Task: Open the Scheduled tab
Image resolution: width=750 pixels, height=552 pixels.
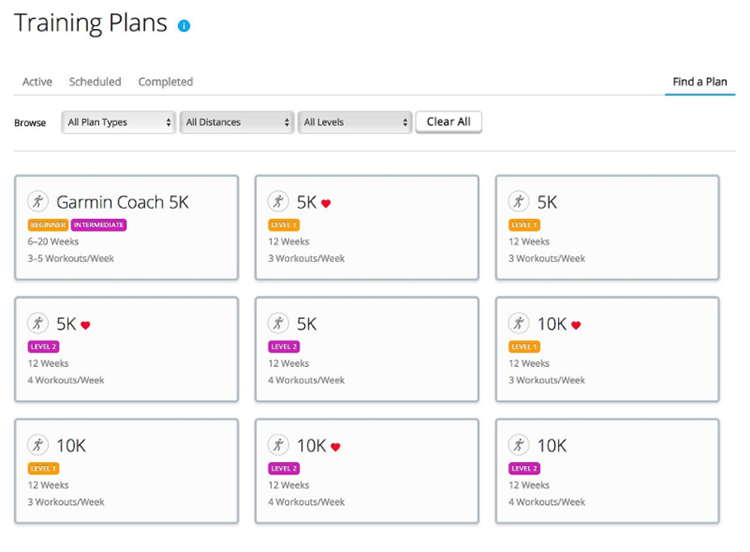Action: pos(95,82)
